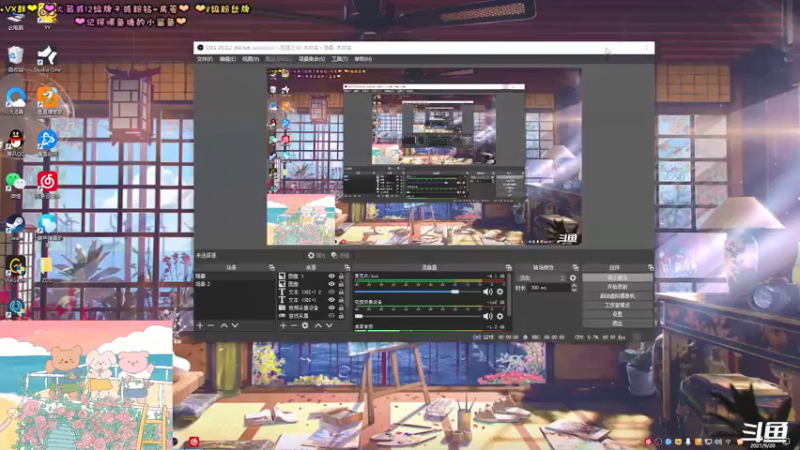Toggle Studio Mode button in Controls

[x=617, y=305]
